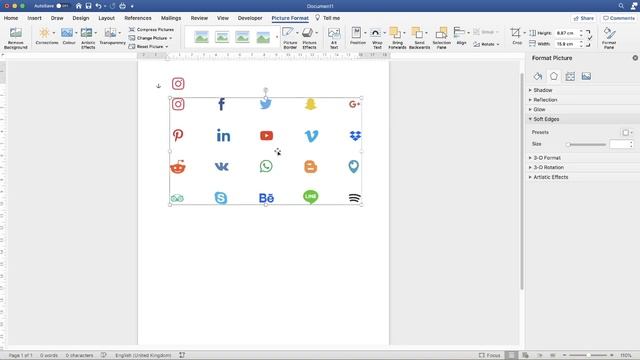Click Bring Forwards
The image size is (640, 360).
397,38
